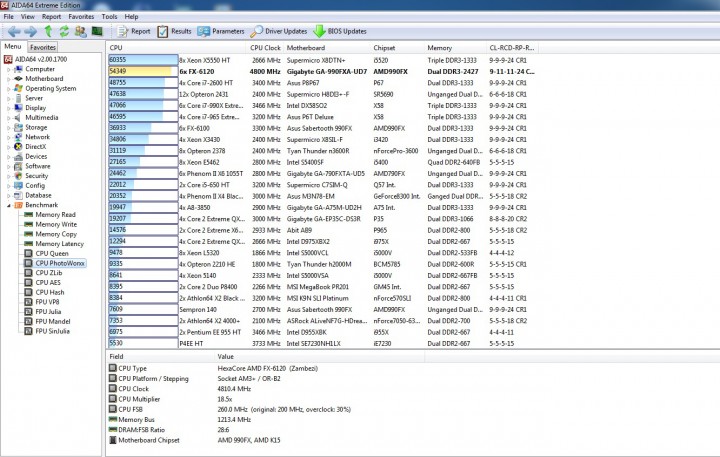Image resolution: width=720 pixels, height=457 pixels.
Task: Click the 60355 score bar
Action: pyautogui.click(x=143, y=60)
